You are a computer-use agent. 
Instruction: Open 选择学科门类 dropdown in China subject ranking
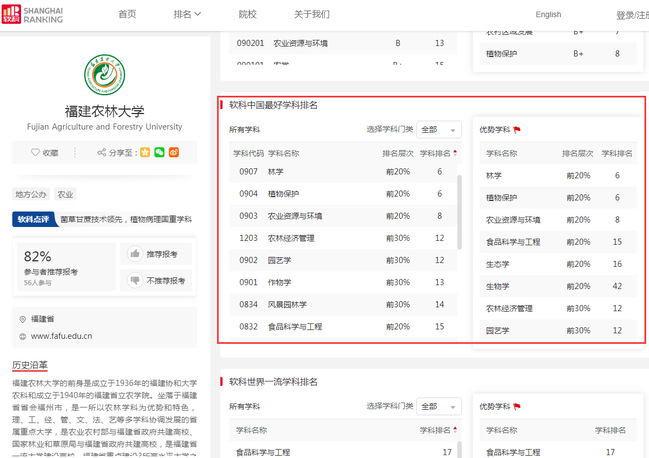438,130
